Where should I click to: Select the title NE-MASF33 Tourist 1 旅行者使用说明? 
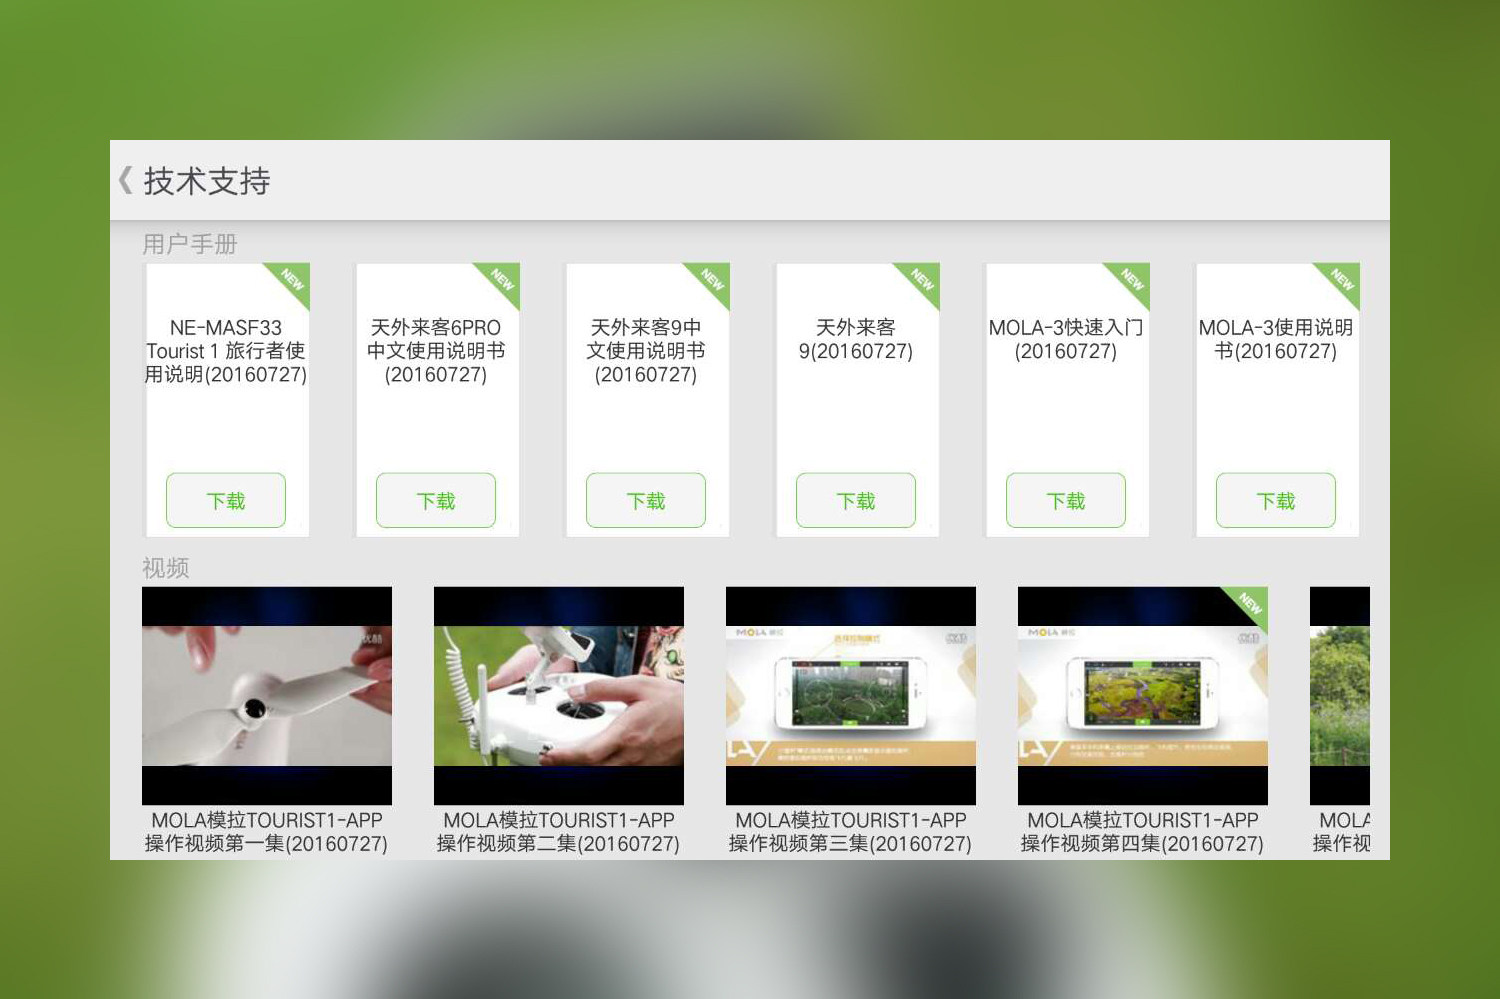[226, 351]
